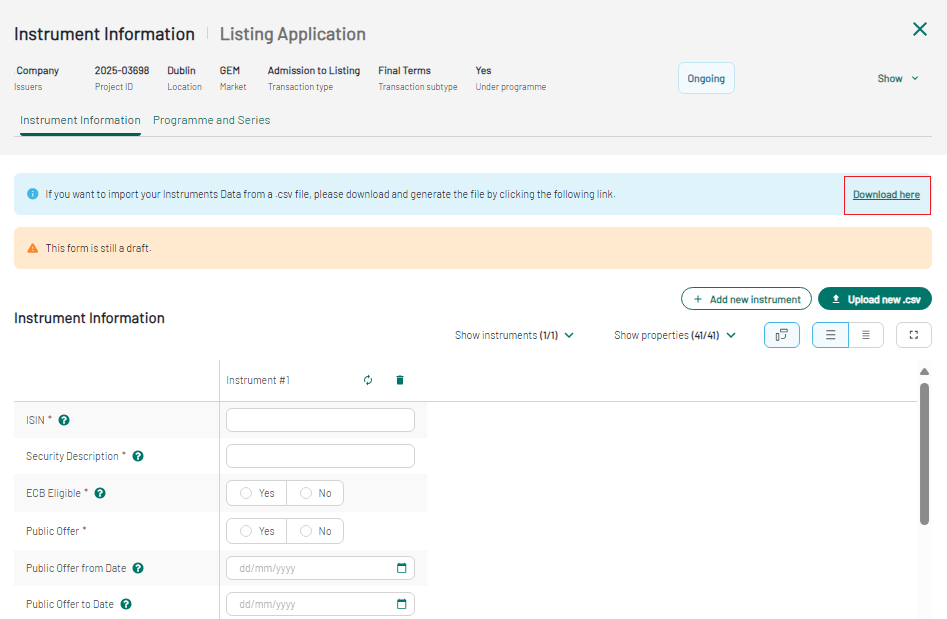This screenshot has width=947, height=619.
Task: Delete Instrument #1 using the trash icon
Action: pyautogui.click(x=400, y=380)
